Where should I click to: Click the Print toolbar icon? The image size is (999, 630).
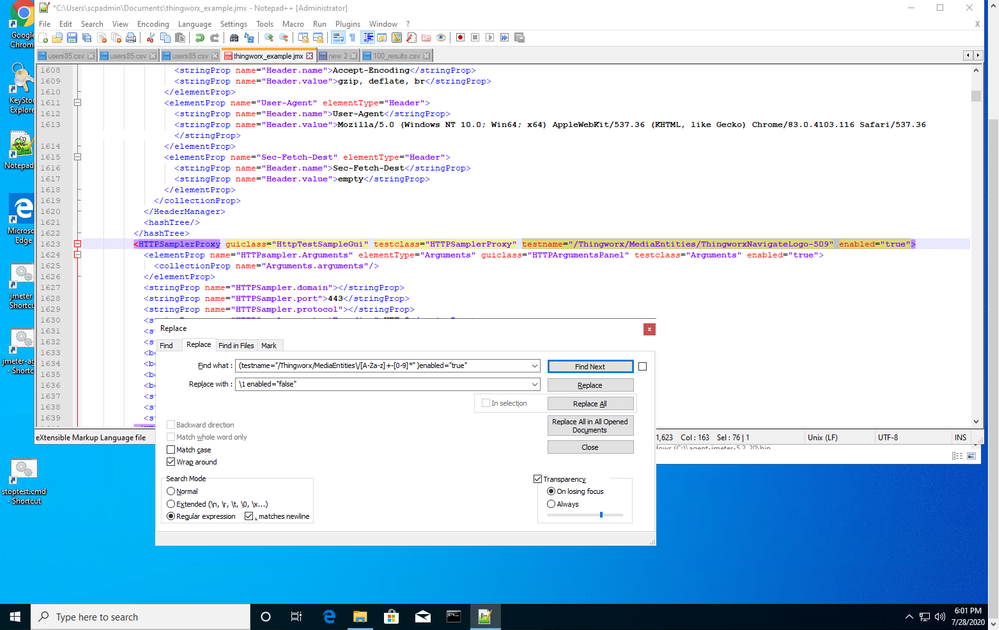(x=131, y=38)
